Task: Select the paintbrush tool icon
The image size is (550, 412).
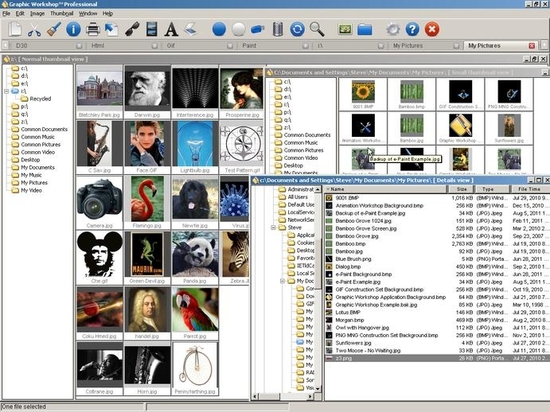Action: click(x=54, y=29)
